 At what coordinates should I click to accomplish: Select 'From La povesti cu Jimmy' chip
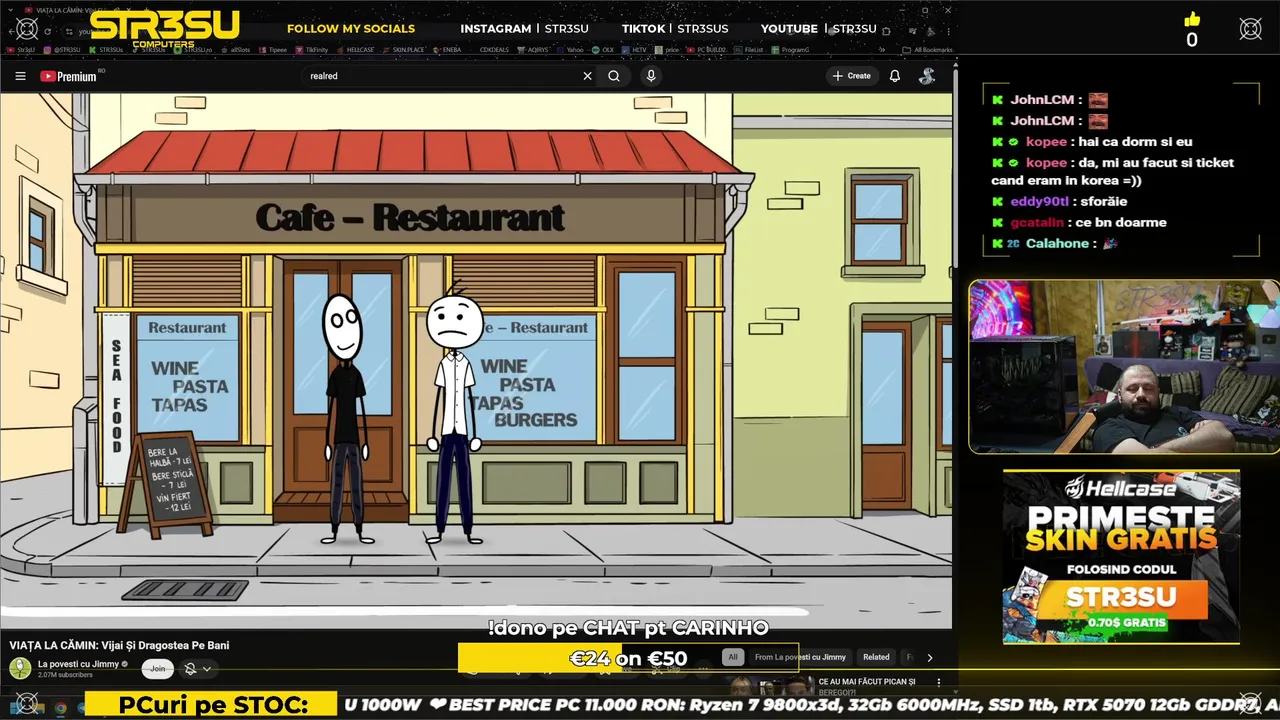coord(800,657)
